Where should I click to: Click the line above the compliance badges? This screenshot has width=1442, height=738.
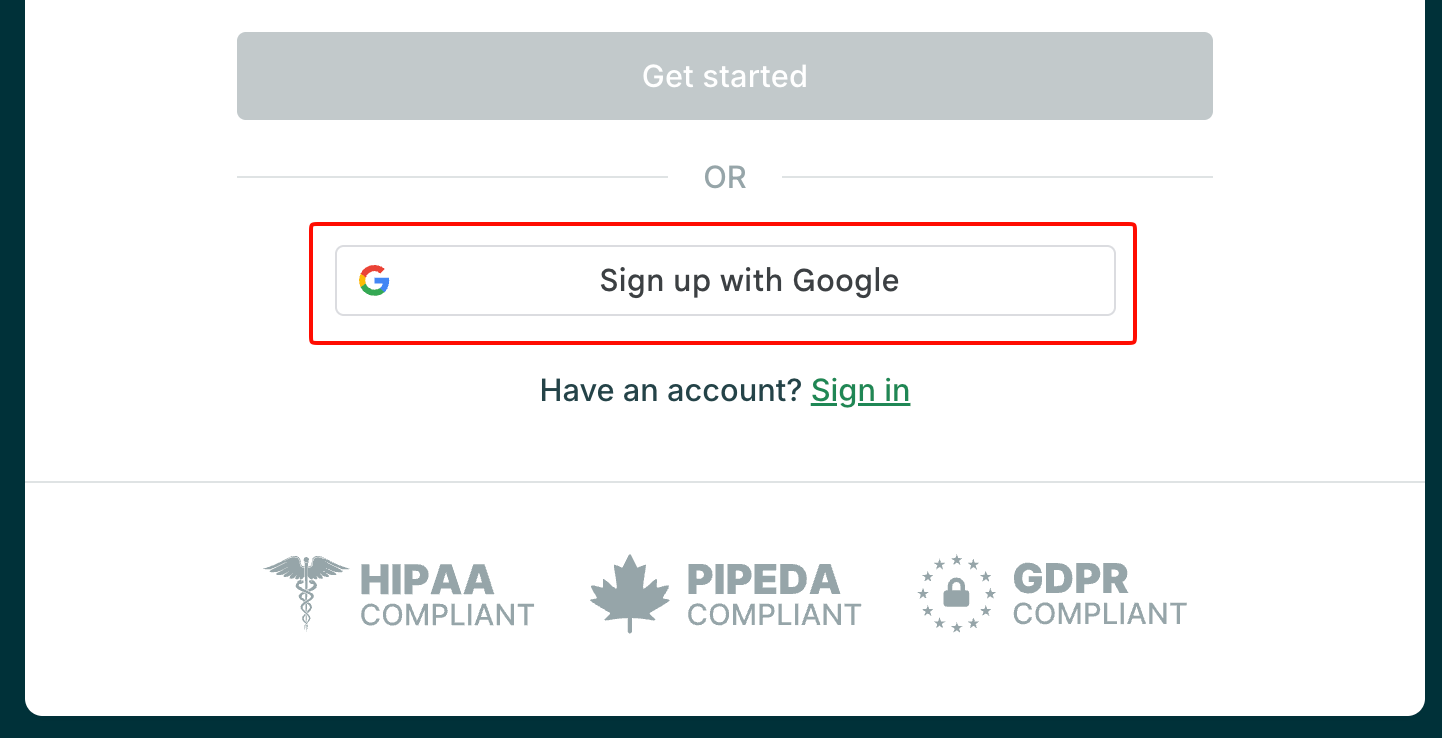pyautogui.click(x=725, y=482)
